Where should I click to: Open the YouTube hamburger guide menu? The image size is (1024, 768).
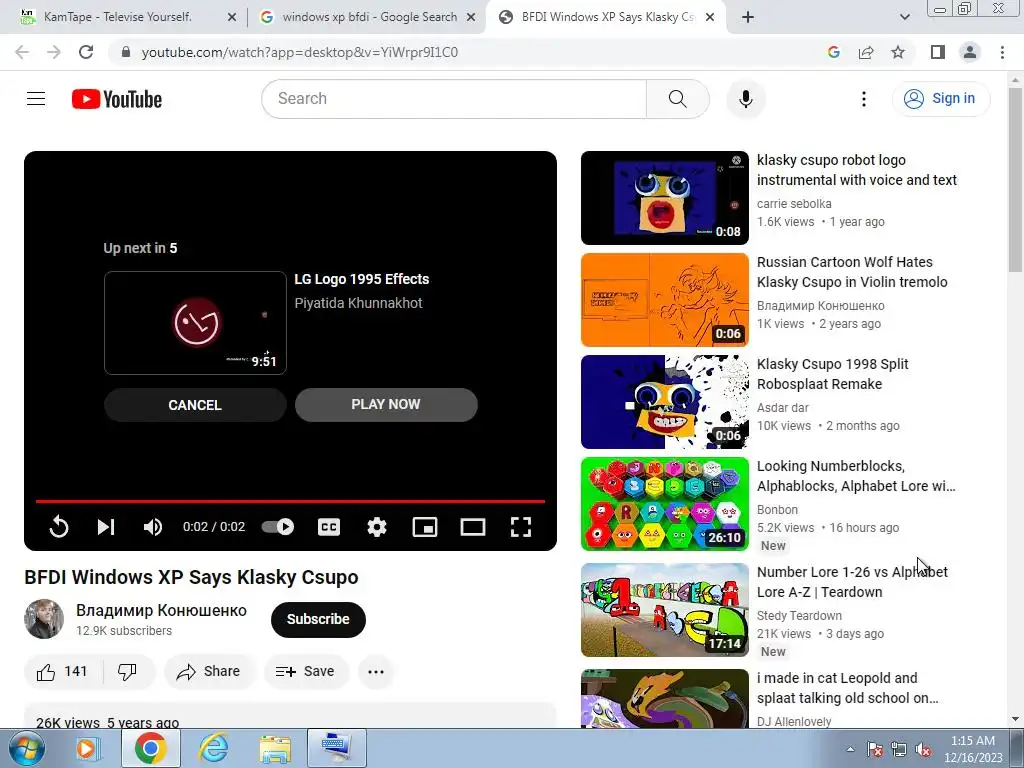click(36, 99)
